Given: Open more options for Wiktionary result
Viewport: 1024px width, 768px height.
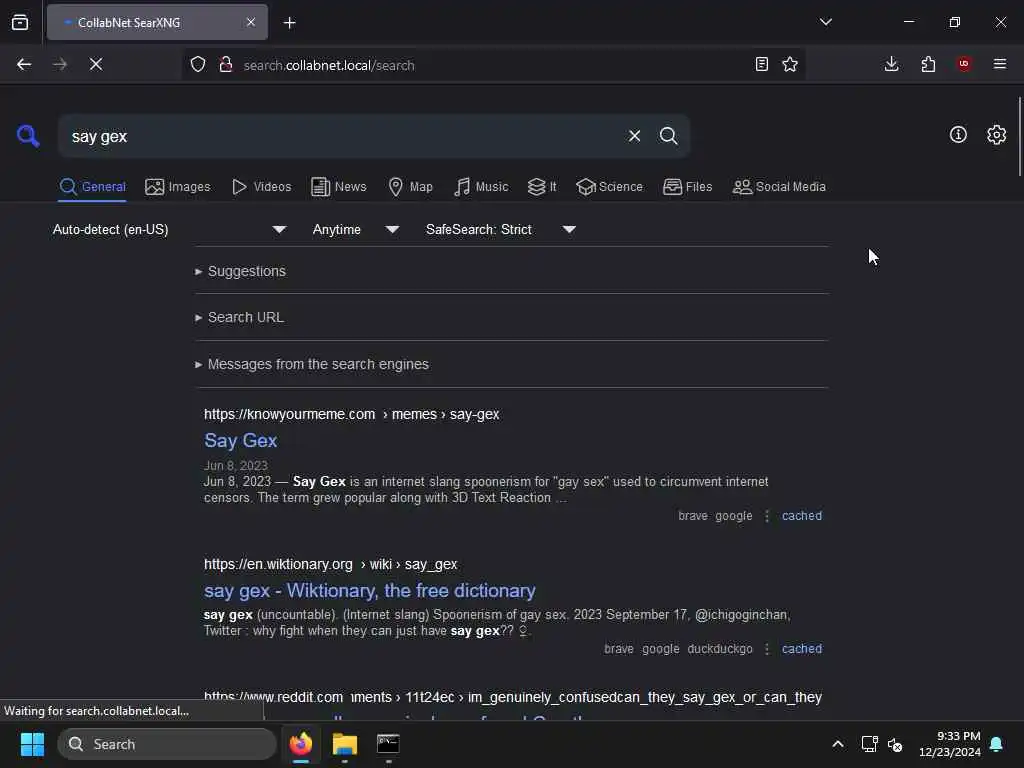Looking at the screenshot, I should pos(767,649).
